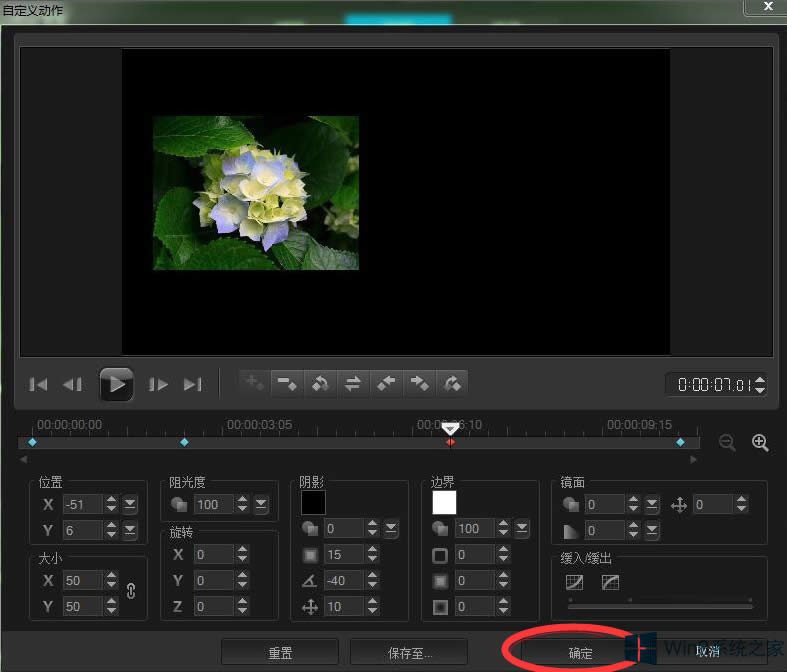
Task: Toggle the ease out option
Action: 610,582
